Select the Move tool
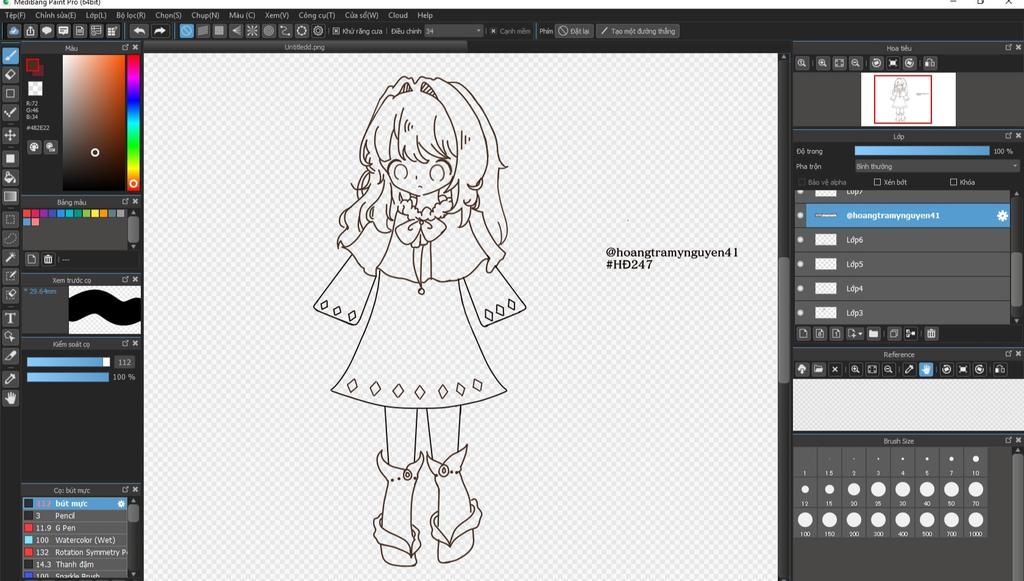This screenshot has width=1024, height=581. pyautogui.click(x=10, y=135)
